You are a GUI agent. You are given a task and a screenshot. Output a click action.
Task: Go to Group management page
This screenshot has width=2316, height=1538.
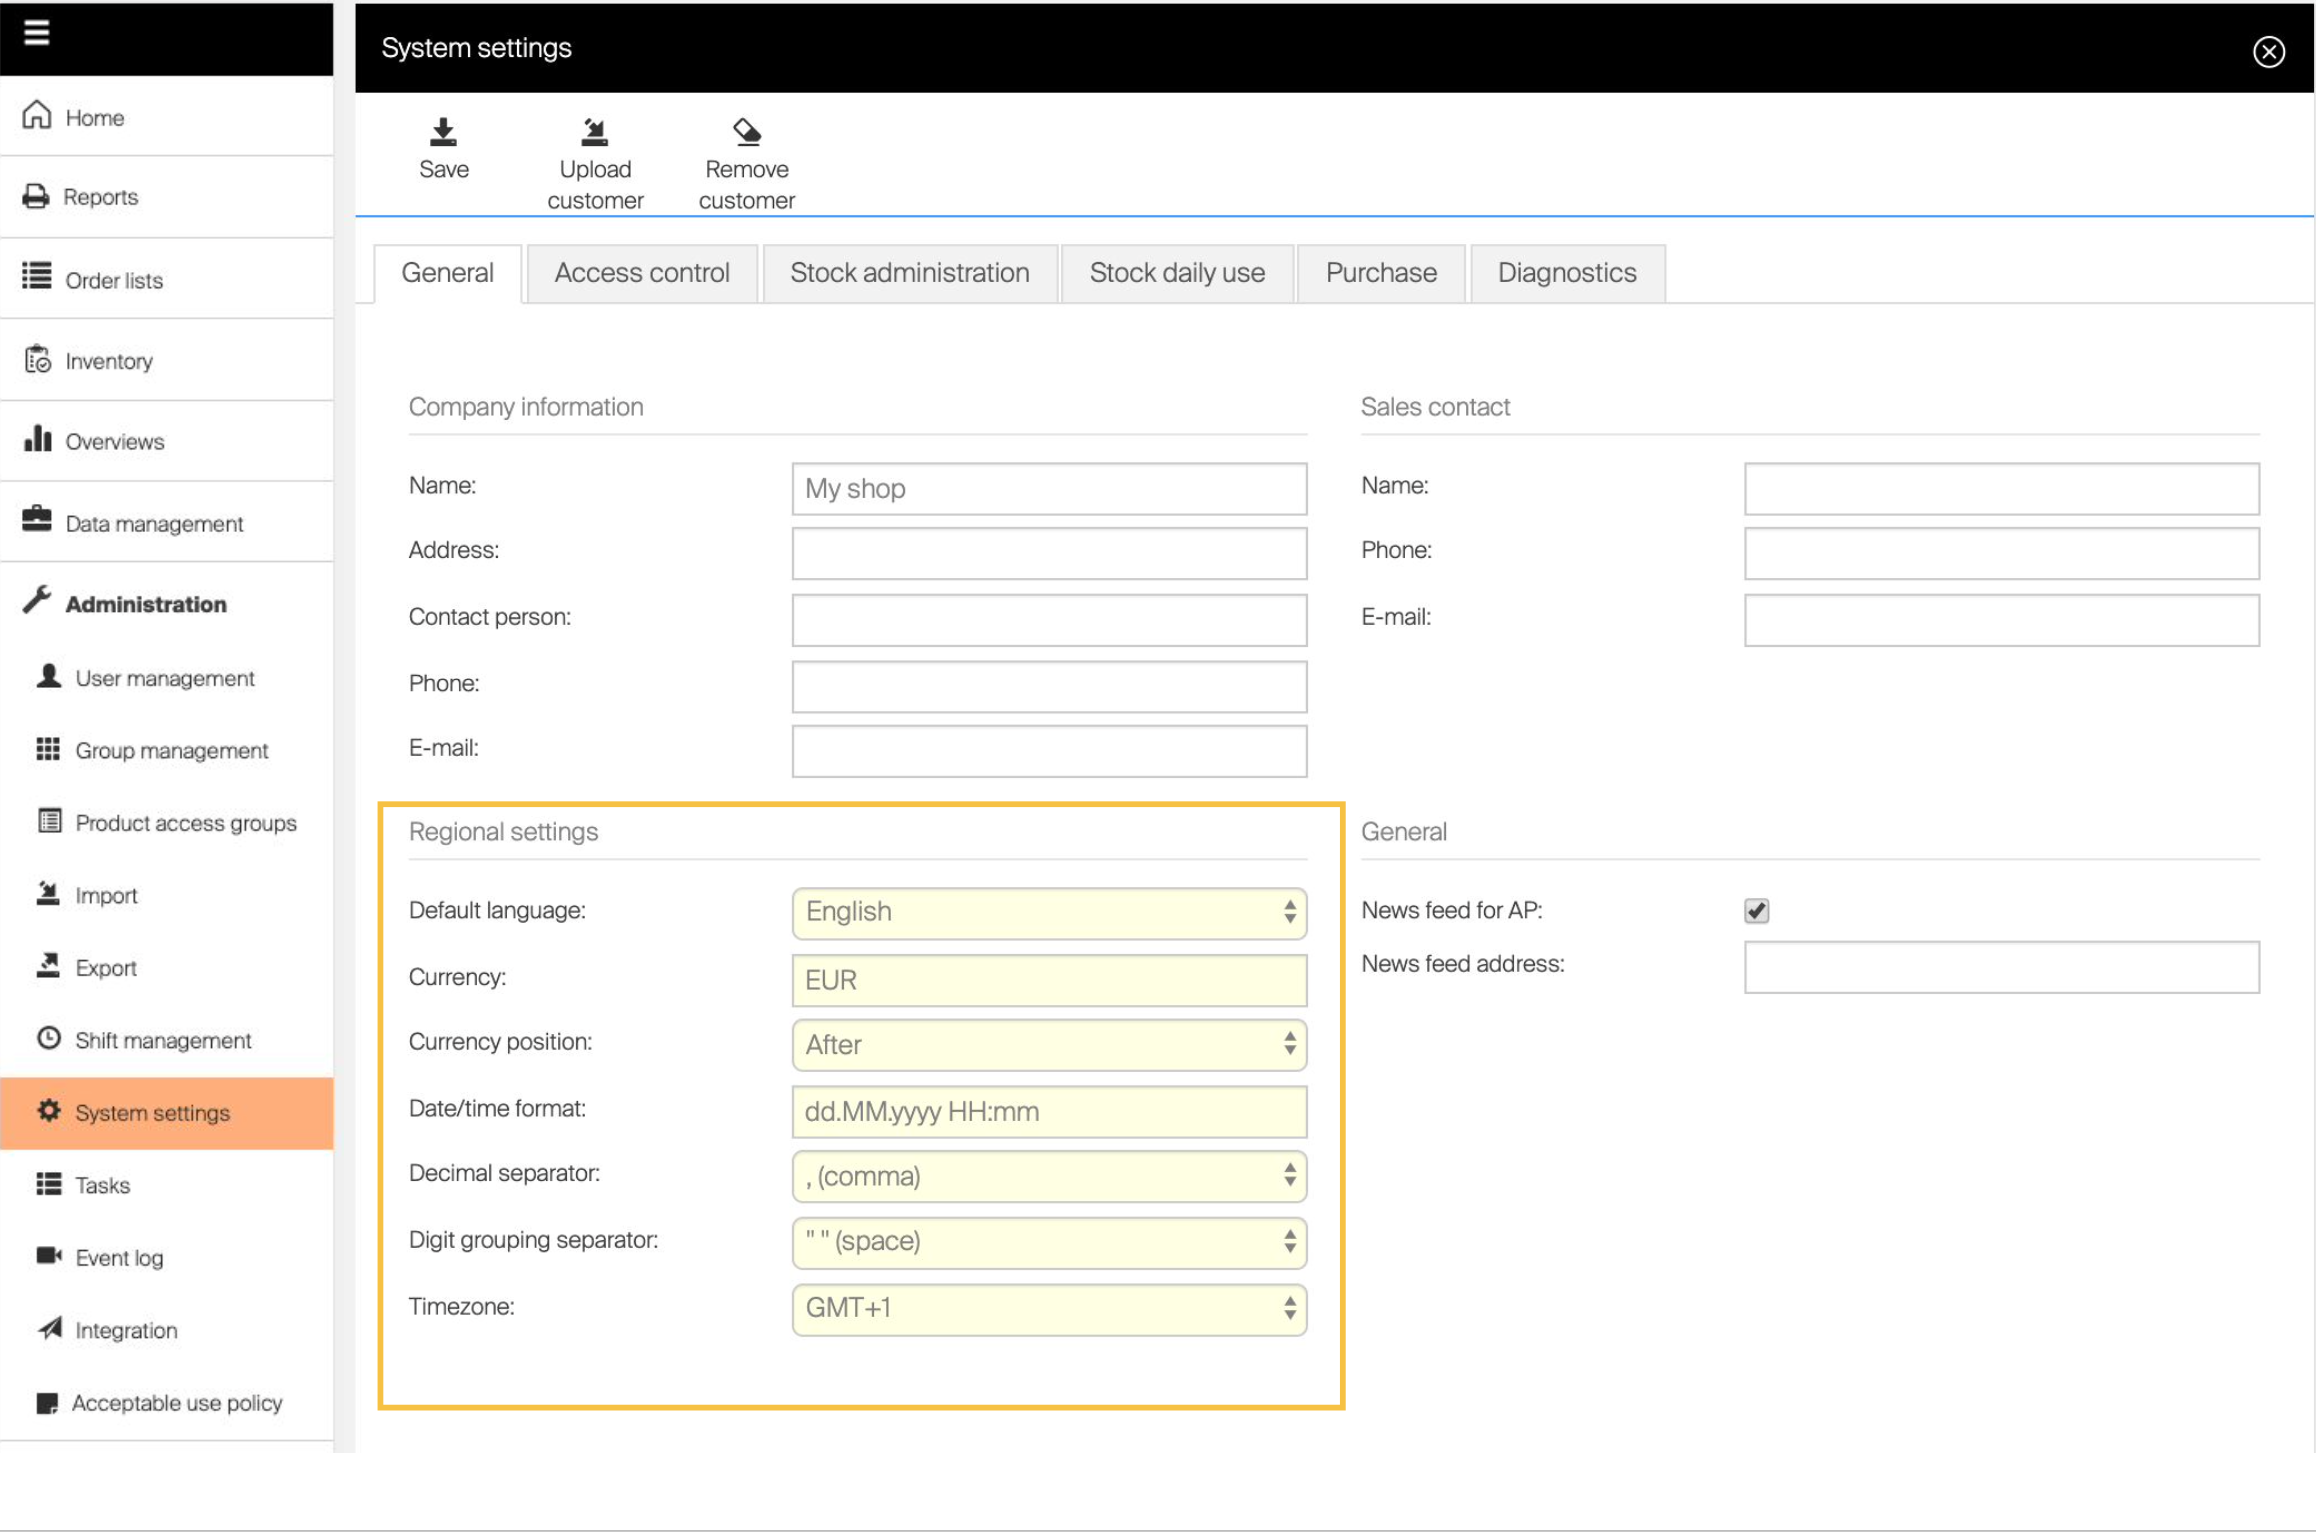[x=172, y=750]
